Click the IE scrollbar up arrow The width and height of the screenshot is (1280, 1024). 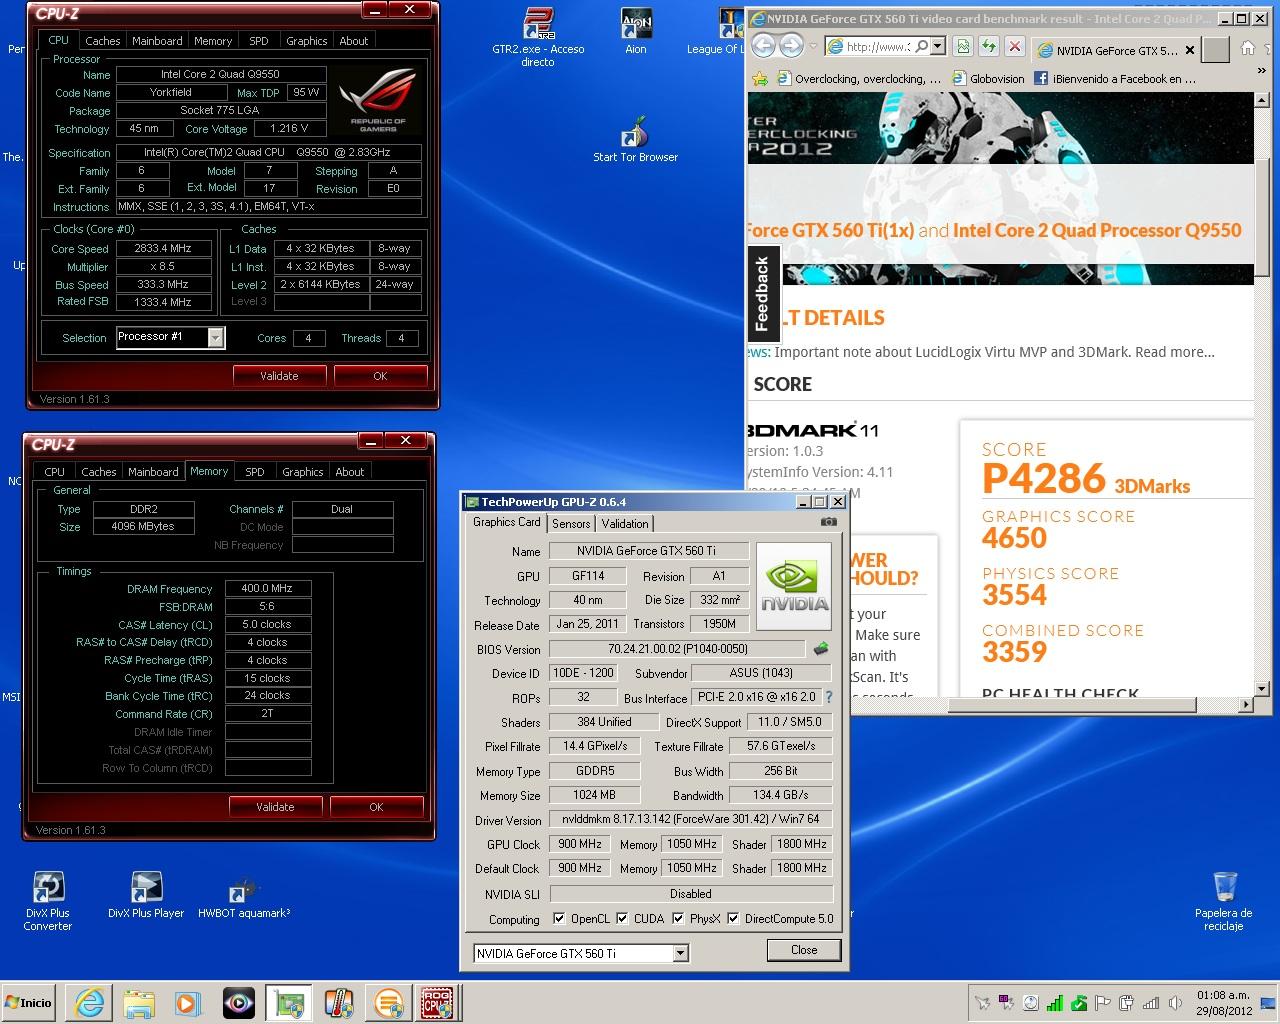point(1262,100)
